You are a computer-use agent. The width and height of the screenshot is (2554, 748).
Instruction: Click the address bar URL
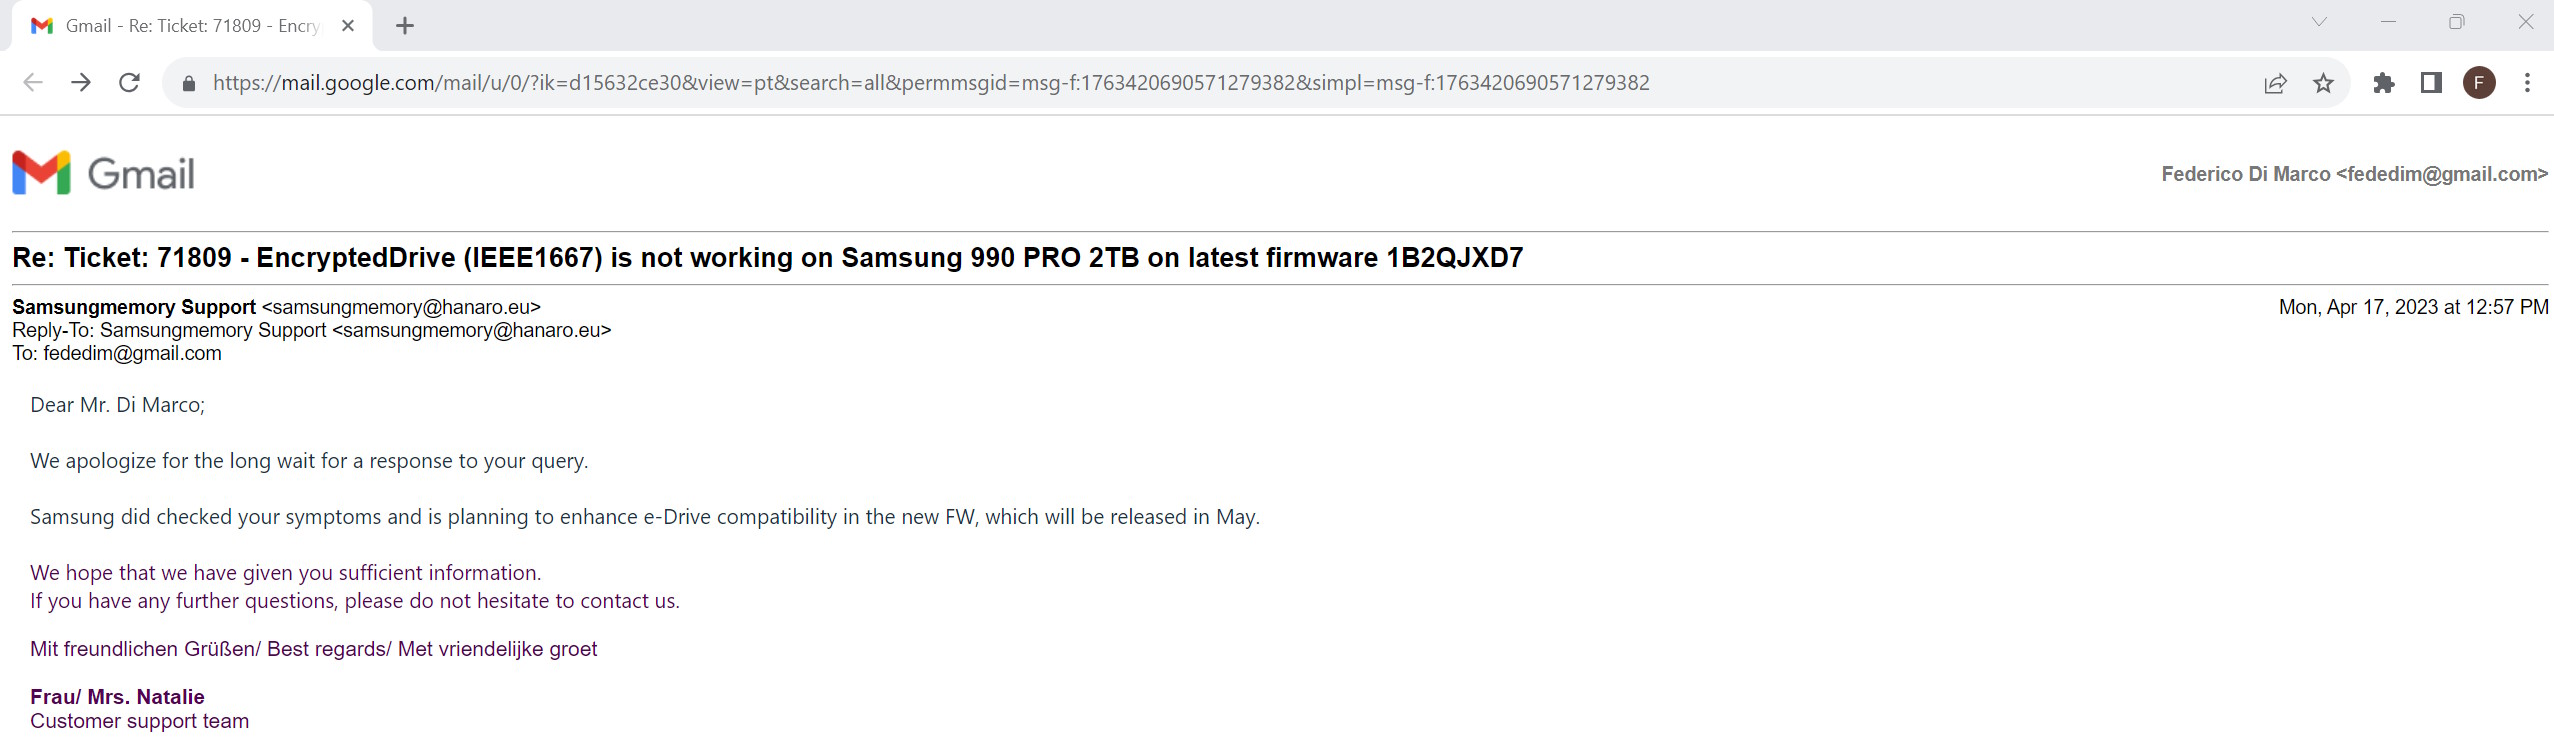click(930, 83)
